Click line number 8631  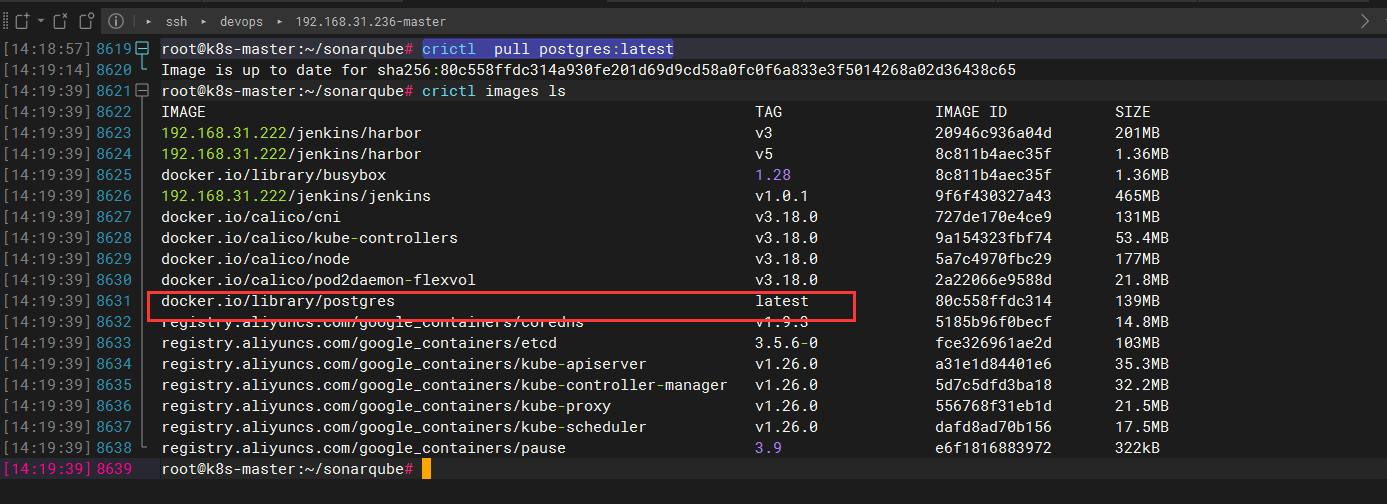pos(114,301)
